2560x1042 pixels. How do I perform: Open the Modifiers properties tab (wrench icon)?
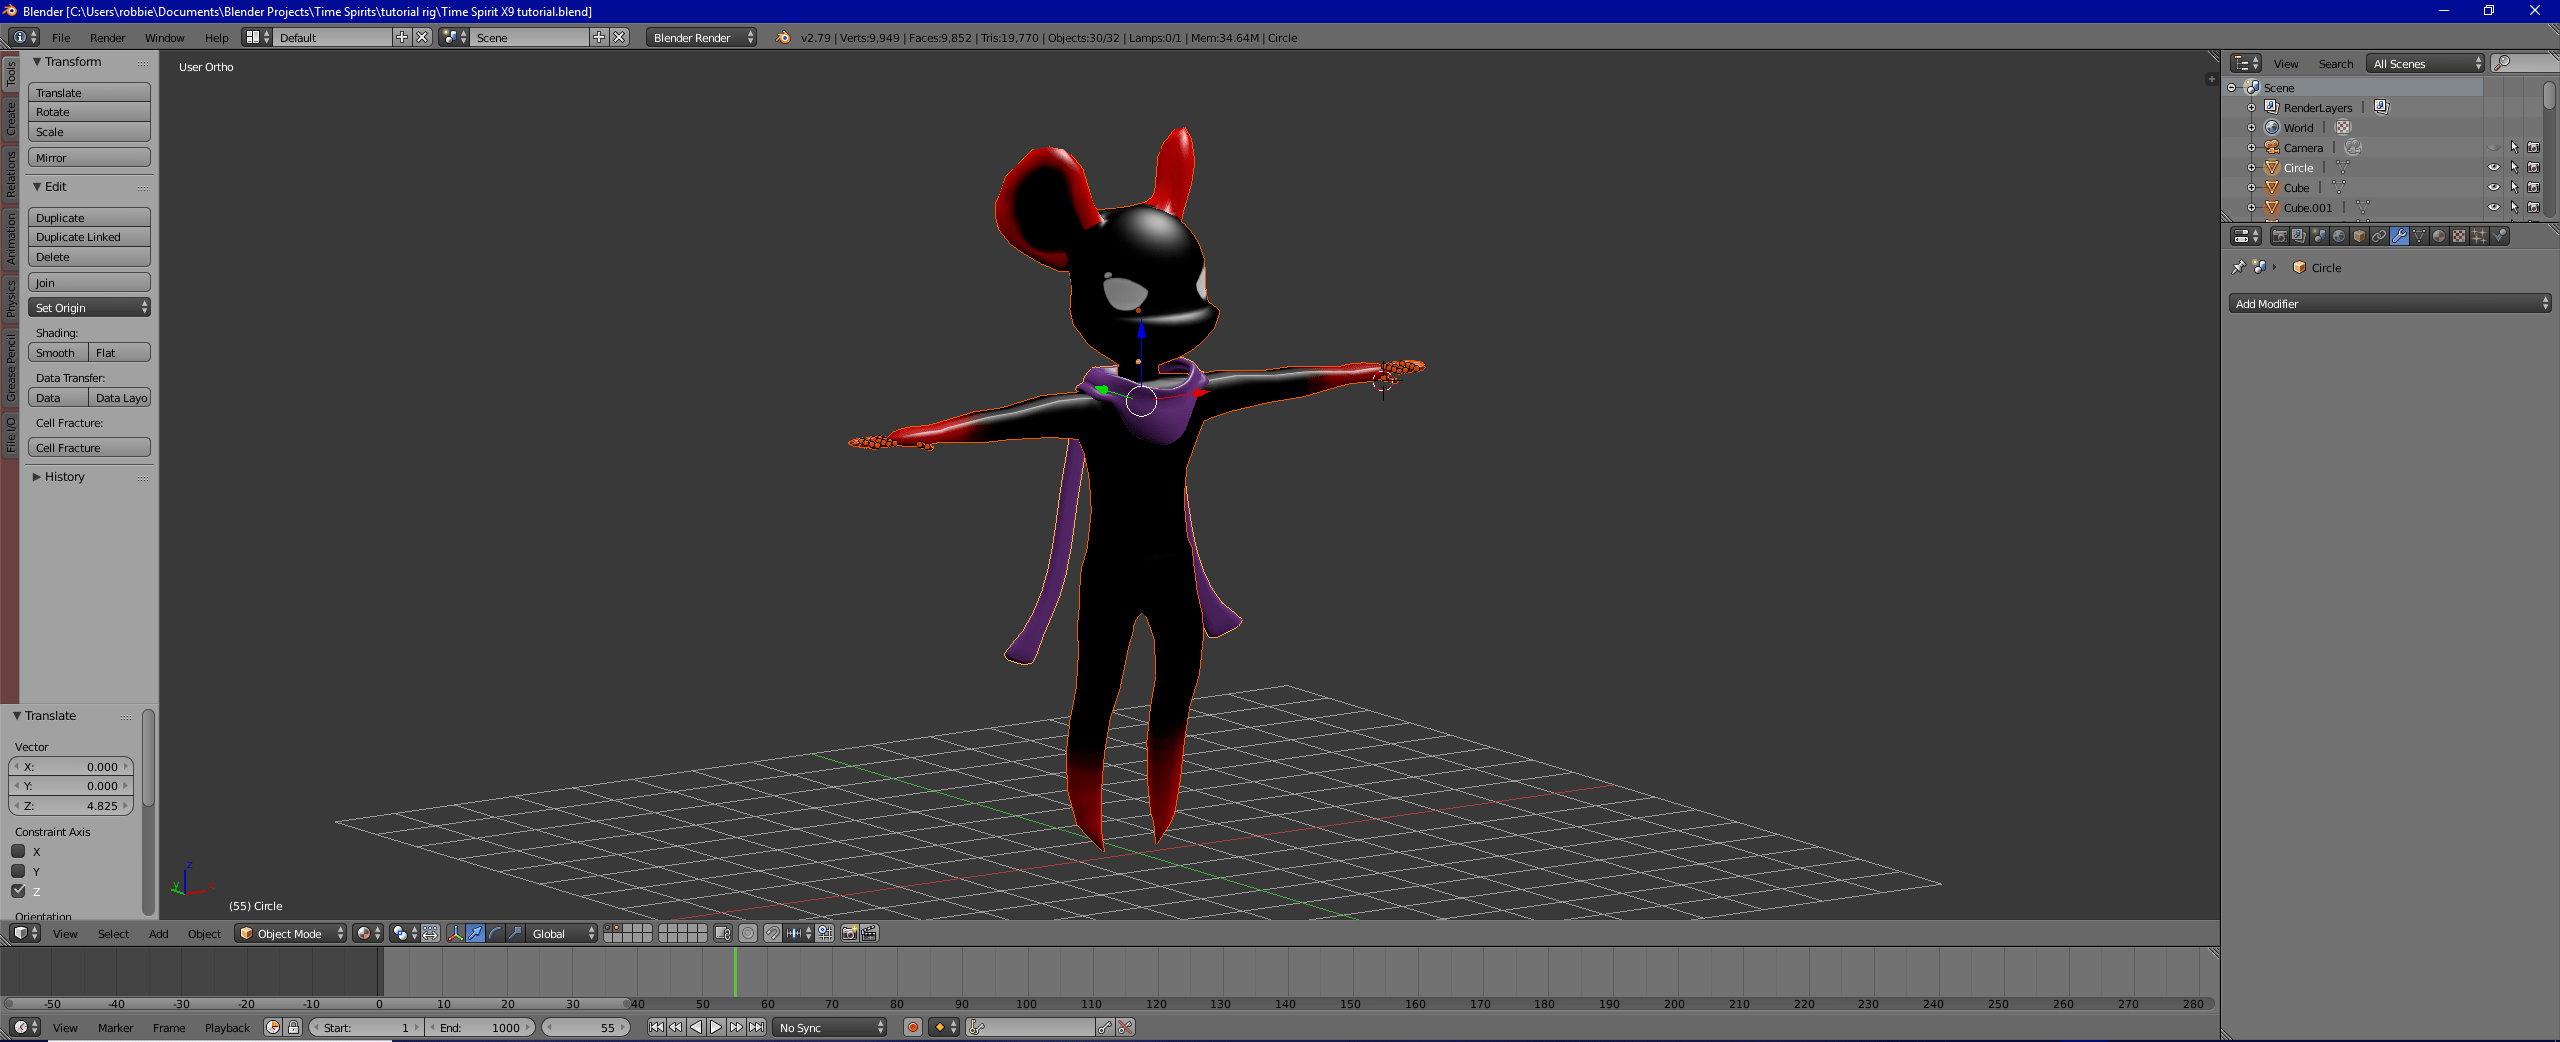[x=2399, y=236]
